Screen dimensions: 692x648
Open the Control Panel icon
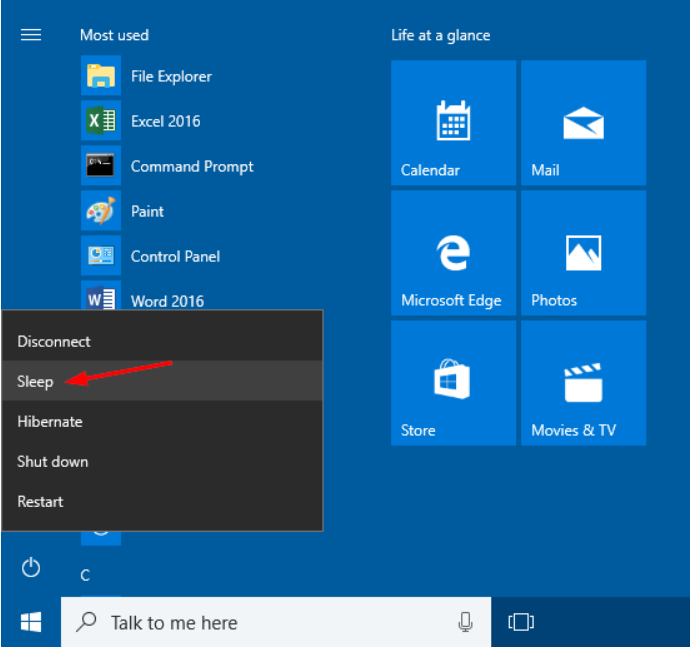click(x=101, y=257)
